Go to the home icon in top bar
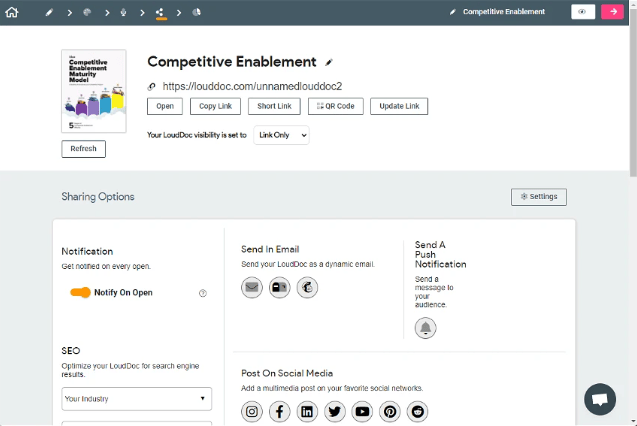The width and height of the screenshot is (637, 426). click(12, 12)
